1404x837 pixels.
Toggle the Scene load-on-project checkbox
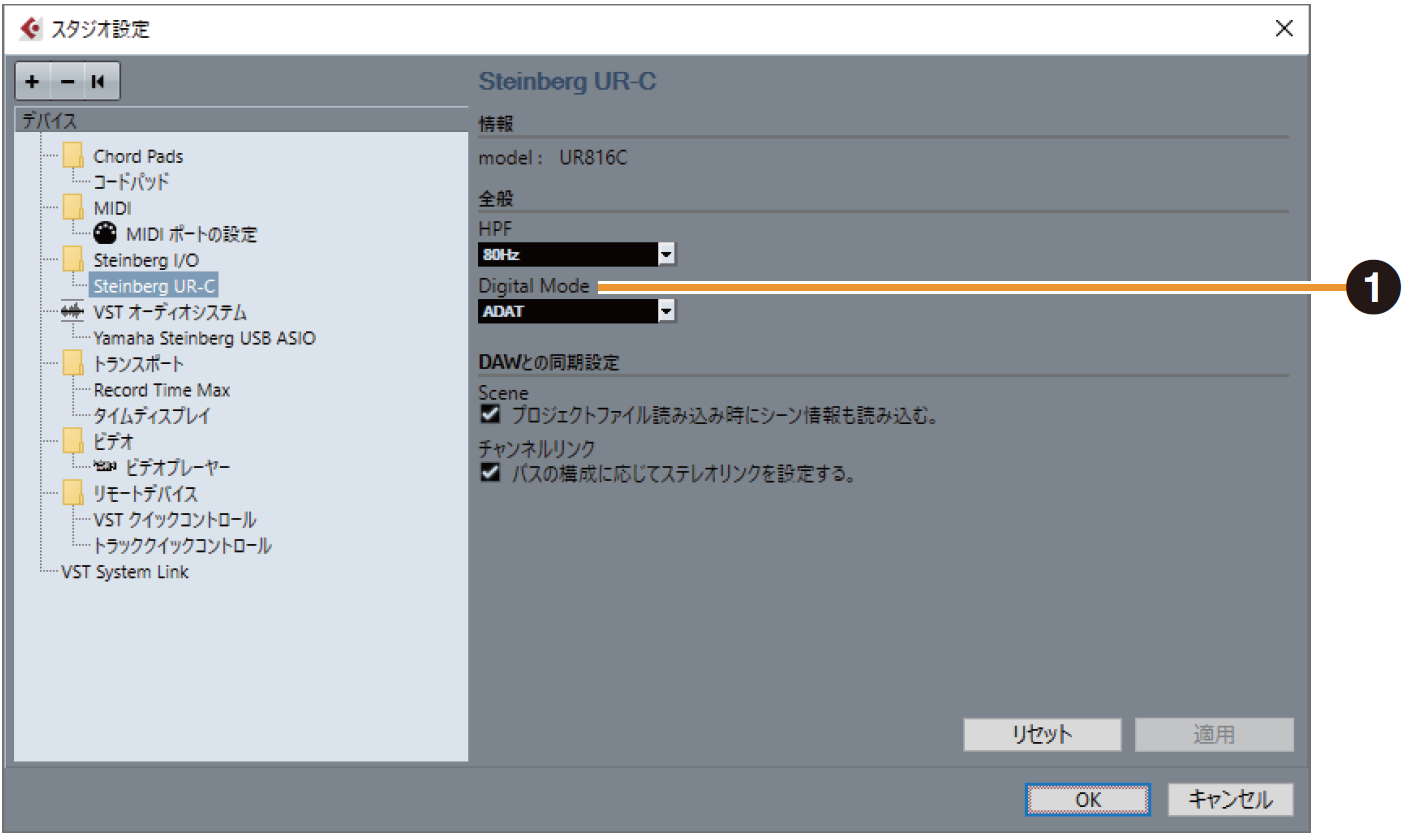point(490,414)
